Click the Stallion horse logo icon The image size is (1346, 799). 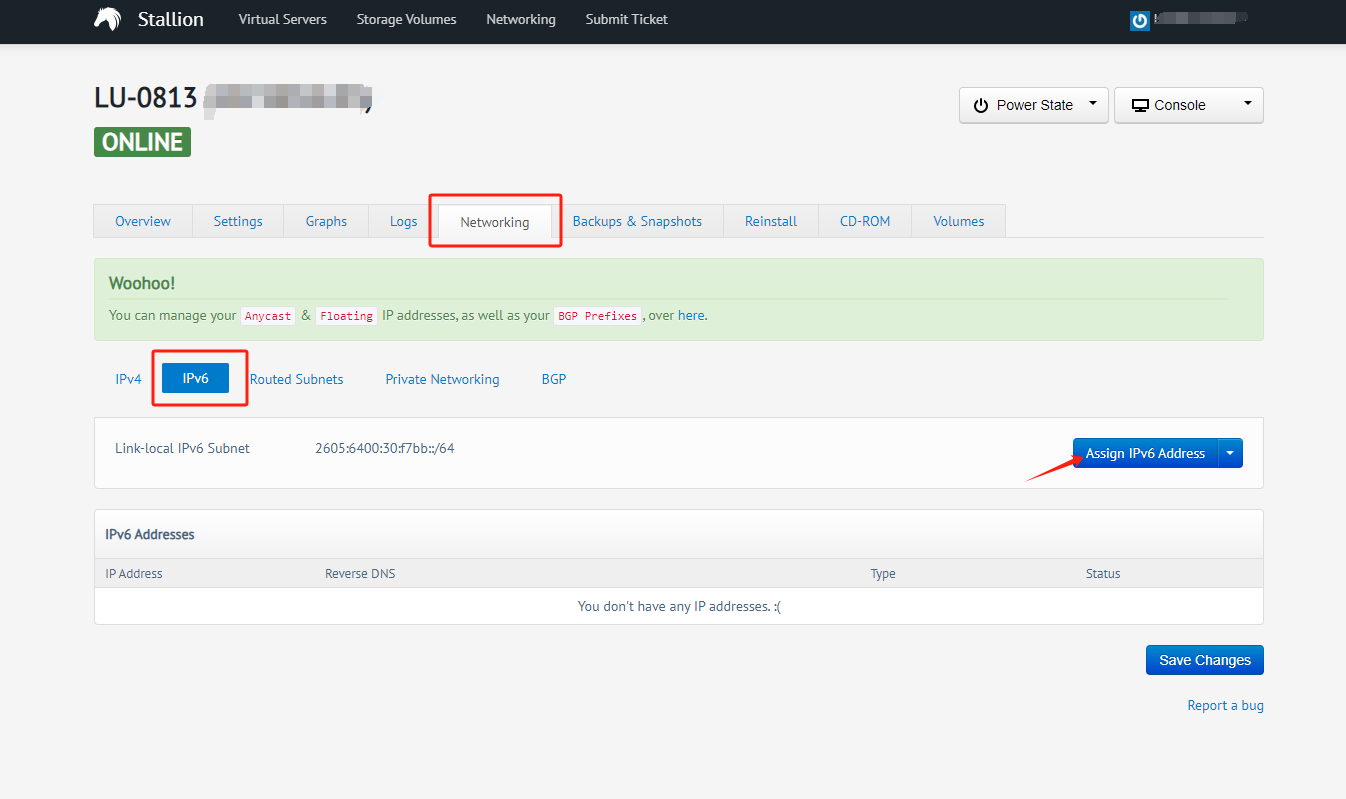pos(108,20)
